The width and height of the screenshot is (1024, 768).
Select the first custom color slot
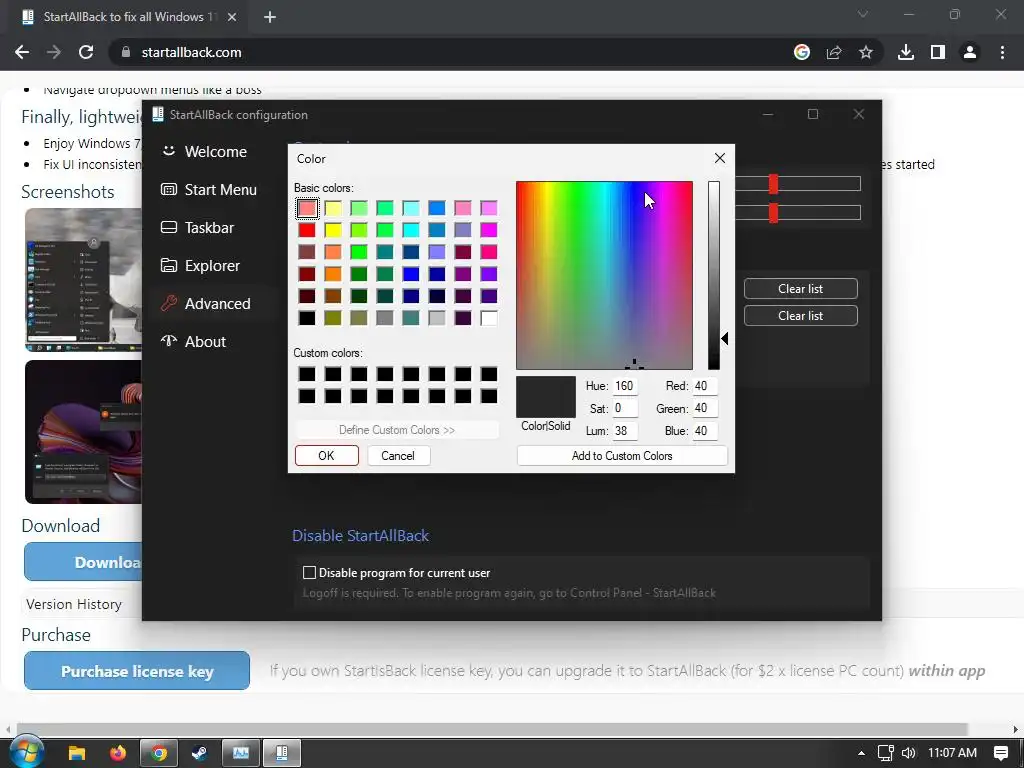coord(307,374)
